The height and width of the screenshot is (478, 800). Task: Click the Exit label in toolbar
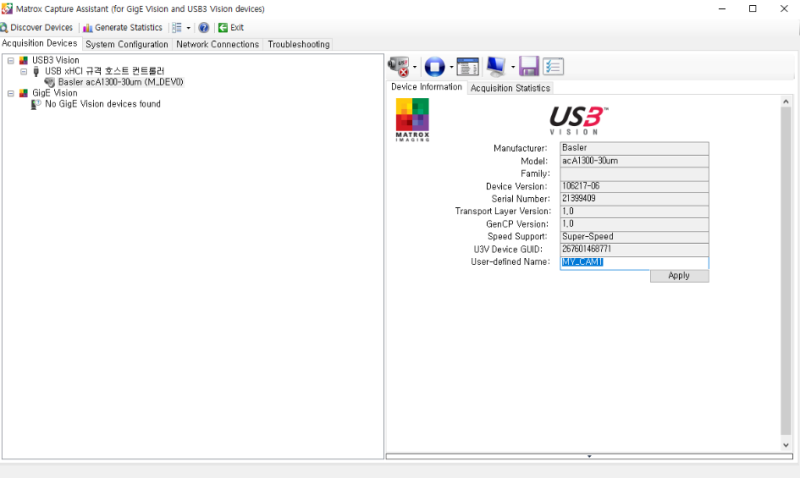click(237, 28)
